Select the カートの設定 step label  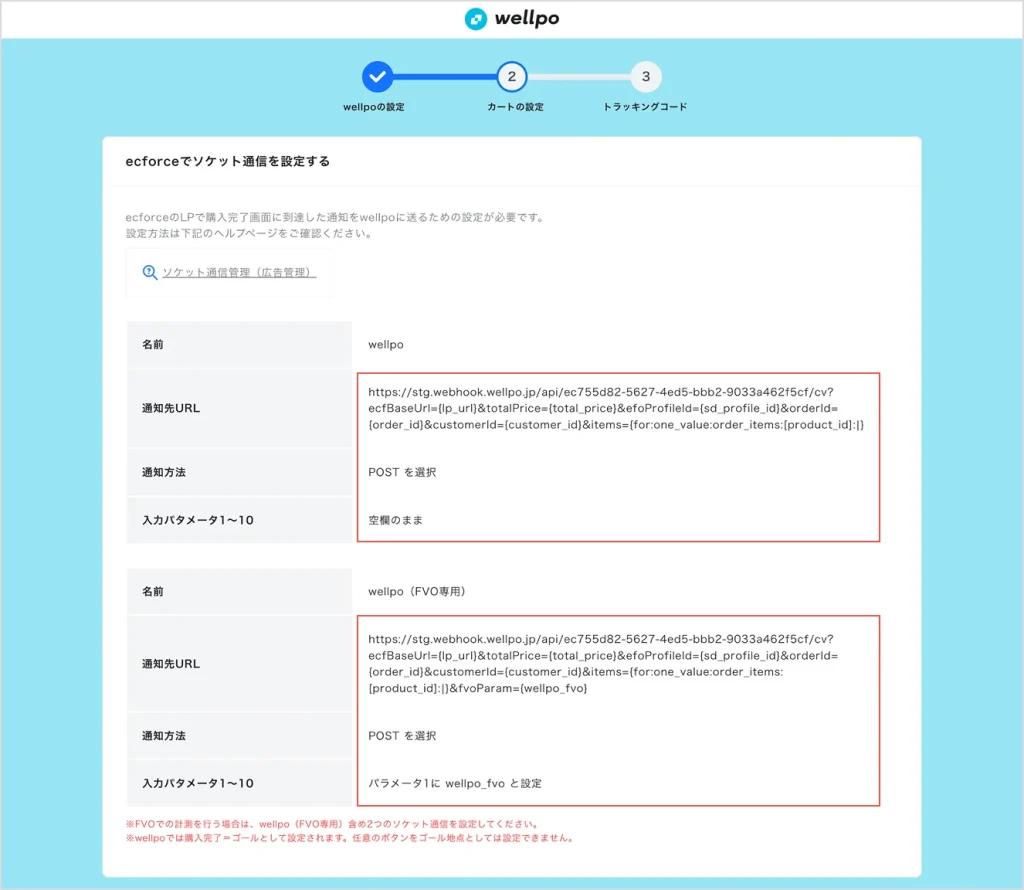click(x=511, y=107)
